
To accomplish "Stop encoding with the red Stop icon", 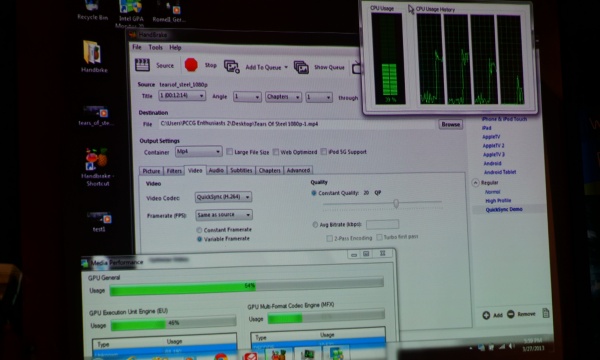I will click(191, 65).
